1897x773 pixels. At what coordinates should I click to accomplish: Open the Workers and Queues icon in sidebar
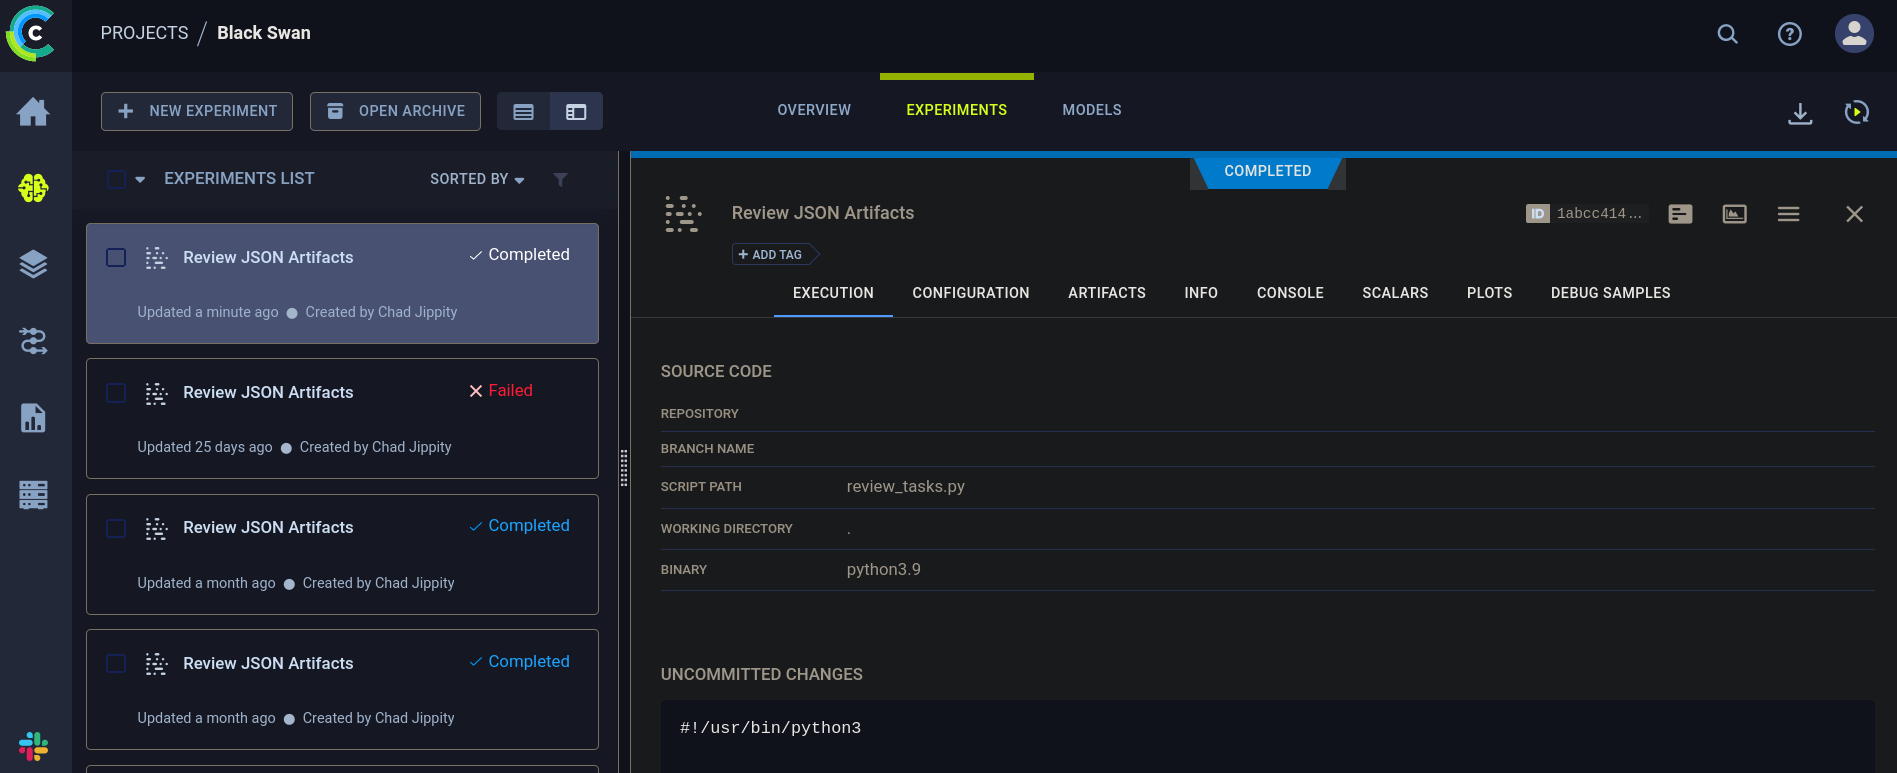(33, 495)
